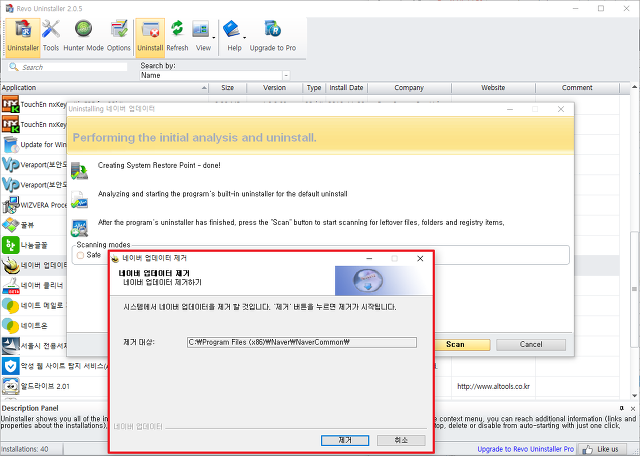
Task: Select the Update for Windows entry icon
Action: (10, 145)
